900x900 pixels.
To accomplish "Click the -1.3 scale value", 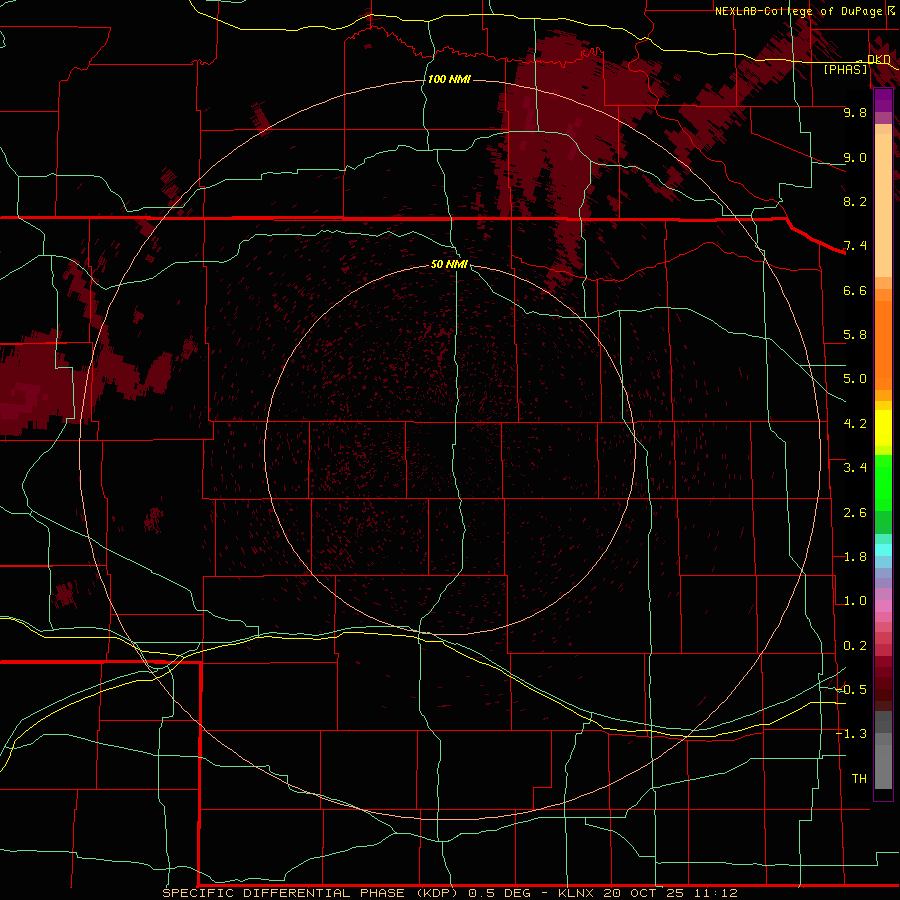I will coord(851,734).
